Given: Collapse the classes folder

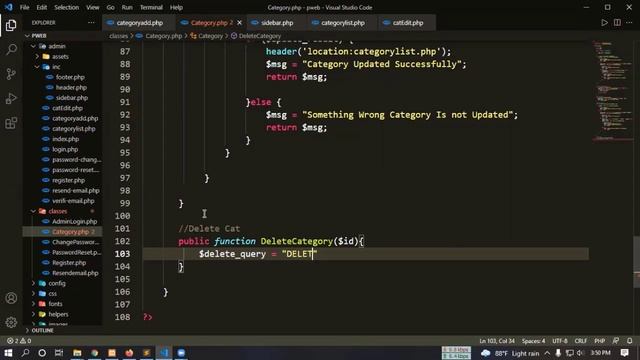Looking at the screenshot, I should click(58, 211).
